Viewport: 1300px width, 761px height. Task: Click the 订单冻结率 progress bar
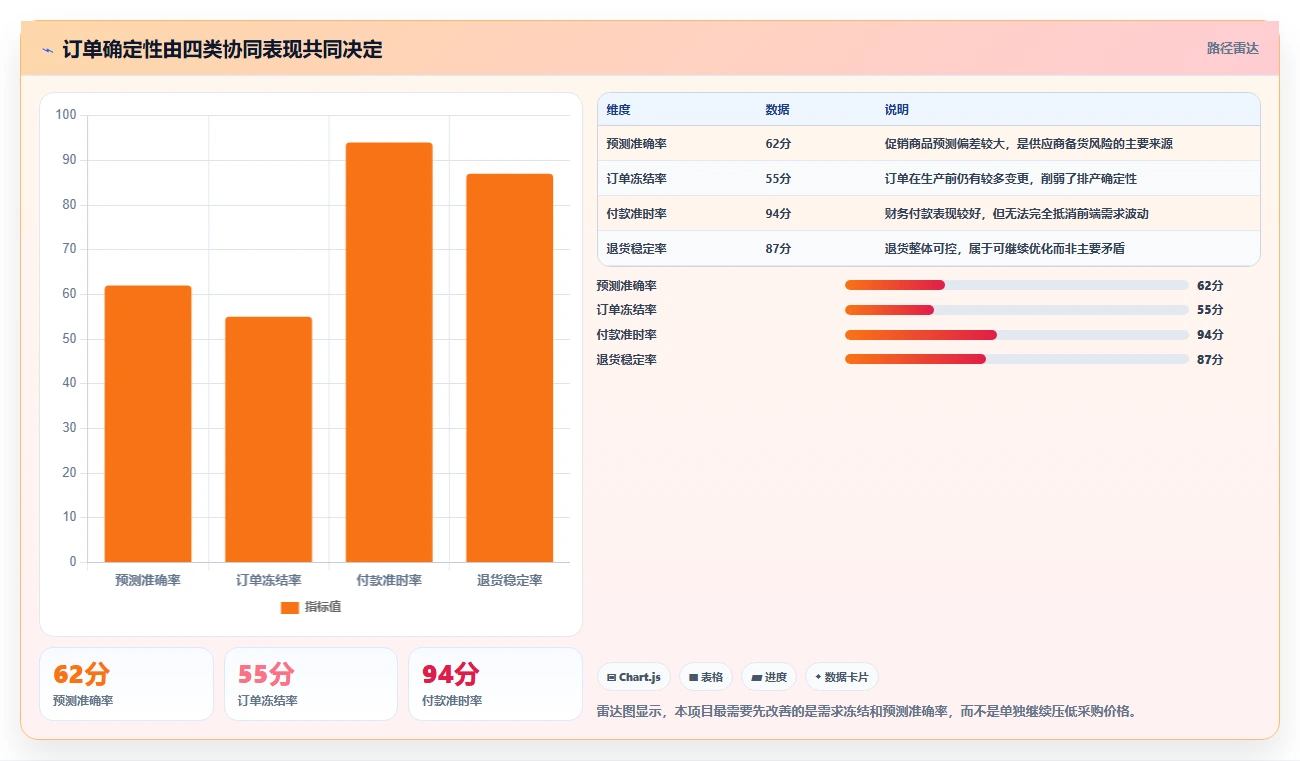(1016, 310)
